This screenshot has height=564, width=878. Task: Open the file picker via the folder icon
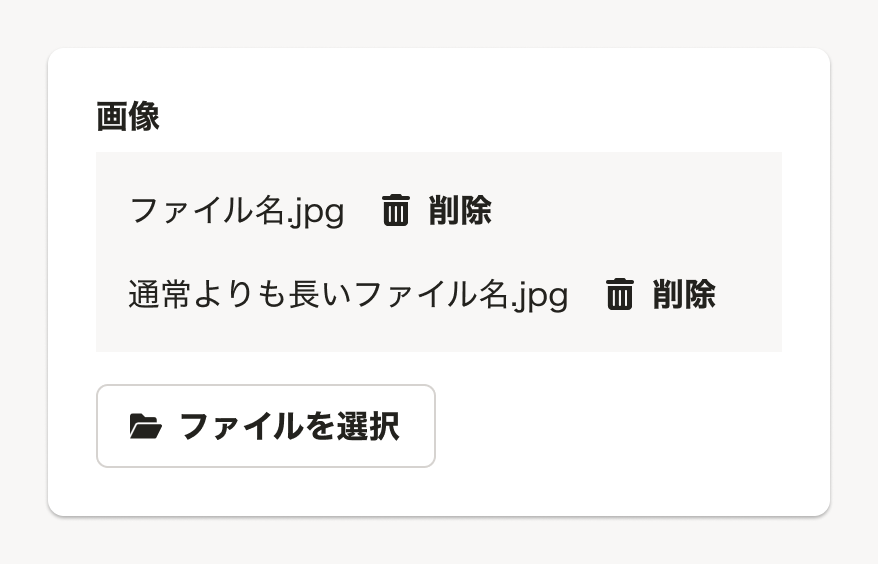[145, 427]
